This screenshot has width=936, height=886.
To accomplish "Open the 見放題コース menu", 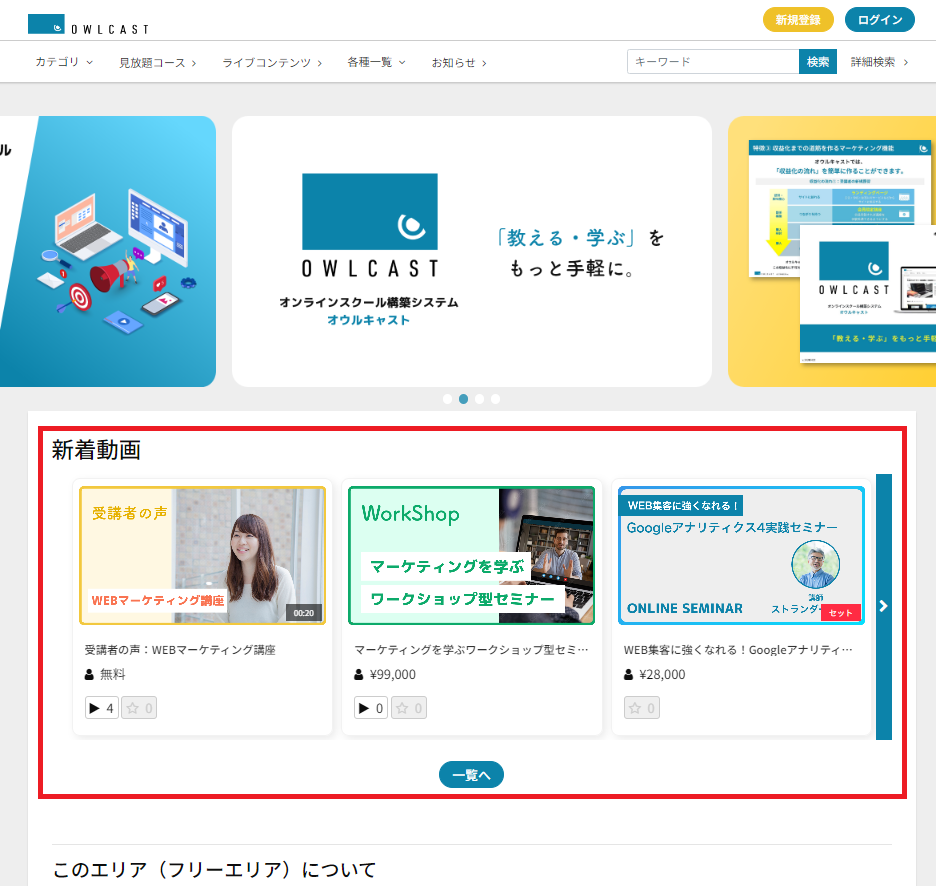I will click(158, 63).
